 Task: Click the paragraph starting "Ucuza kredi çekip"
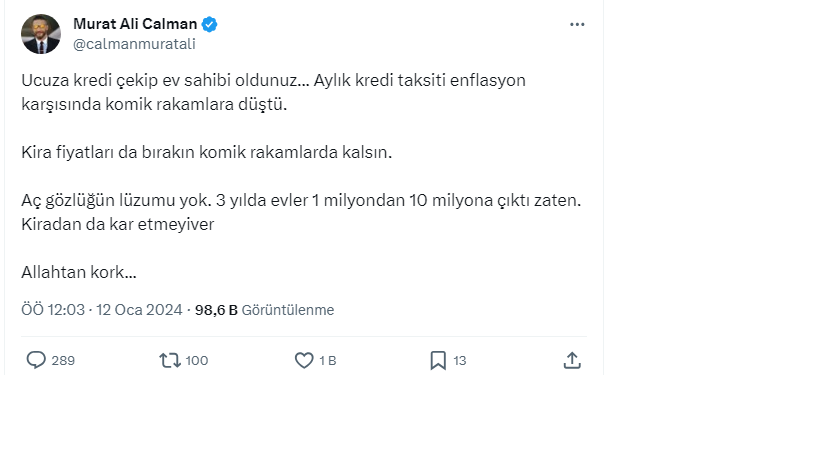coord(273,91)
